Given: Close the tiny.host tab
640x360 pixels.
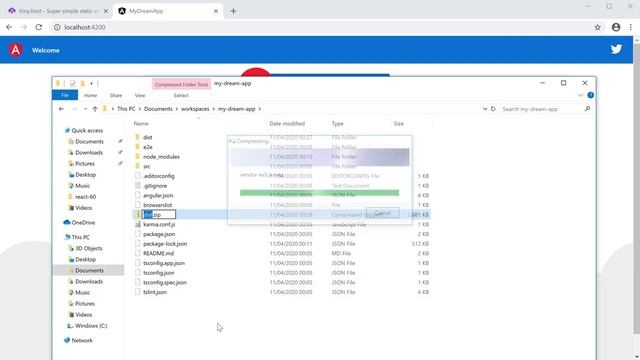Looking at the screenshot, I should tap(106, 11).
